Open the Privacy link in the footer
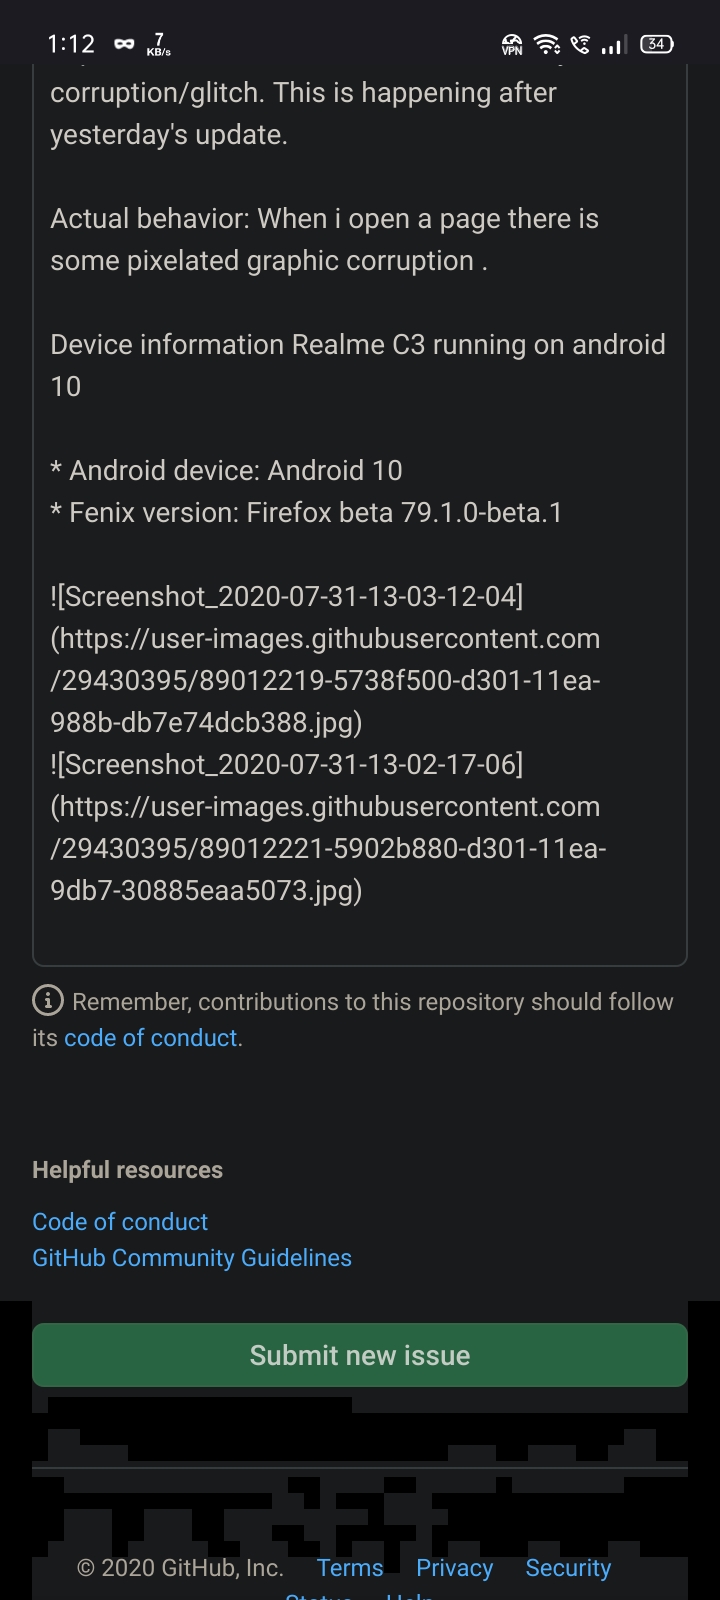 [454, 1568]
